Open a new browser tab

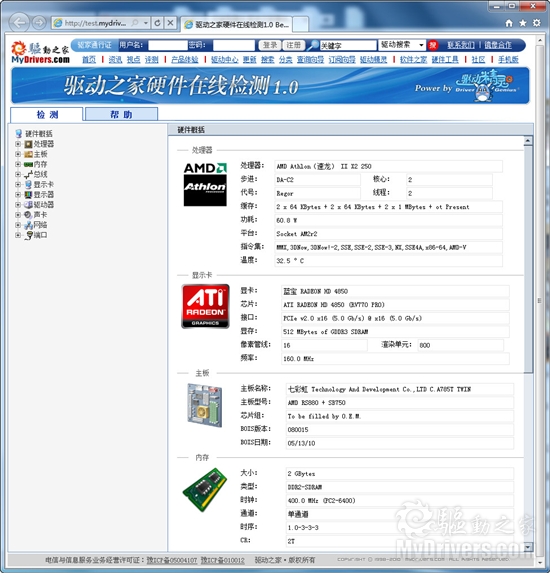point(300,24)
